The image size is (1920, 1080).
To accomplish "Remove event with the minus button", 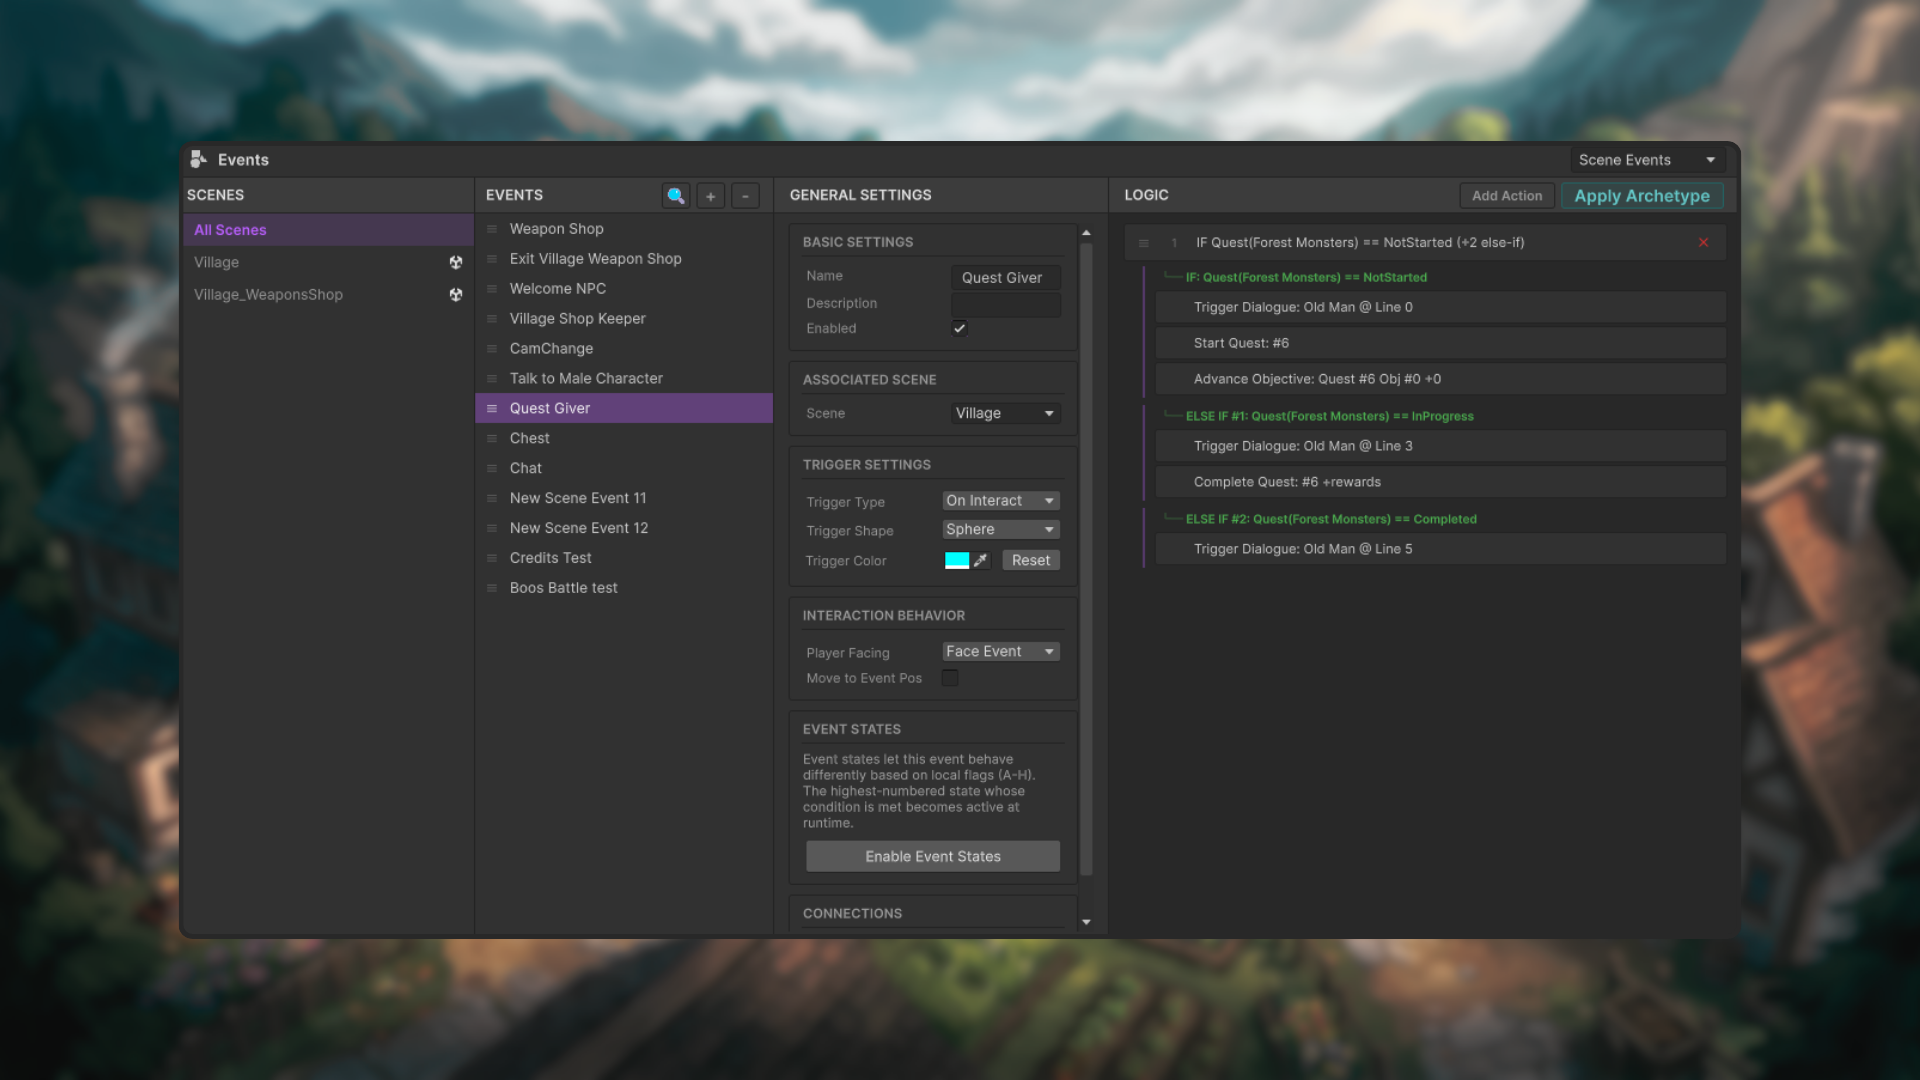I will (x=745, y=196).
